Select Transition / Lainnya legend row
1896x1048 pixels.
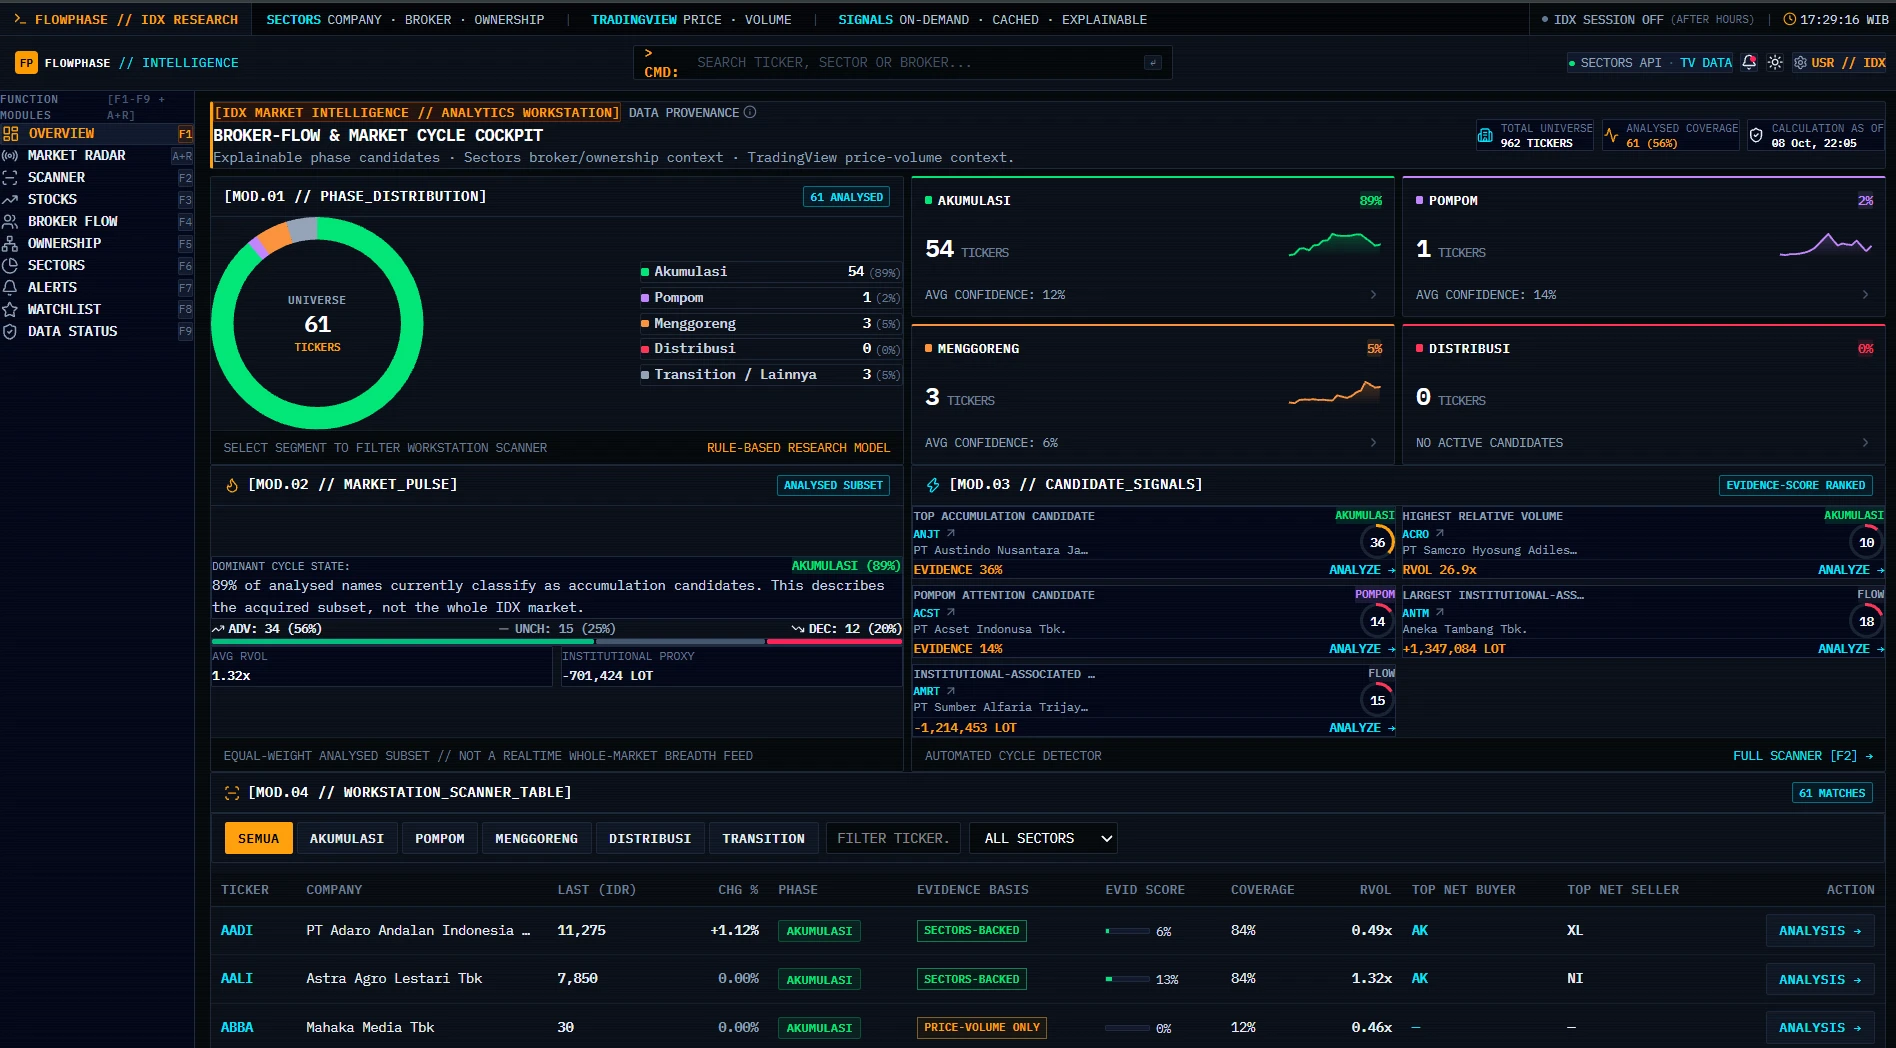pos(770,375)
